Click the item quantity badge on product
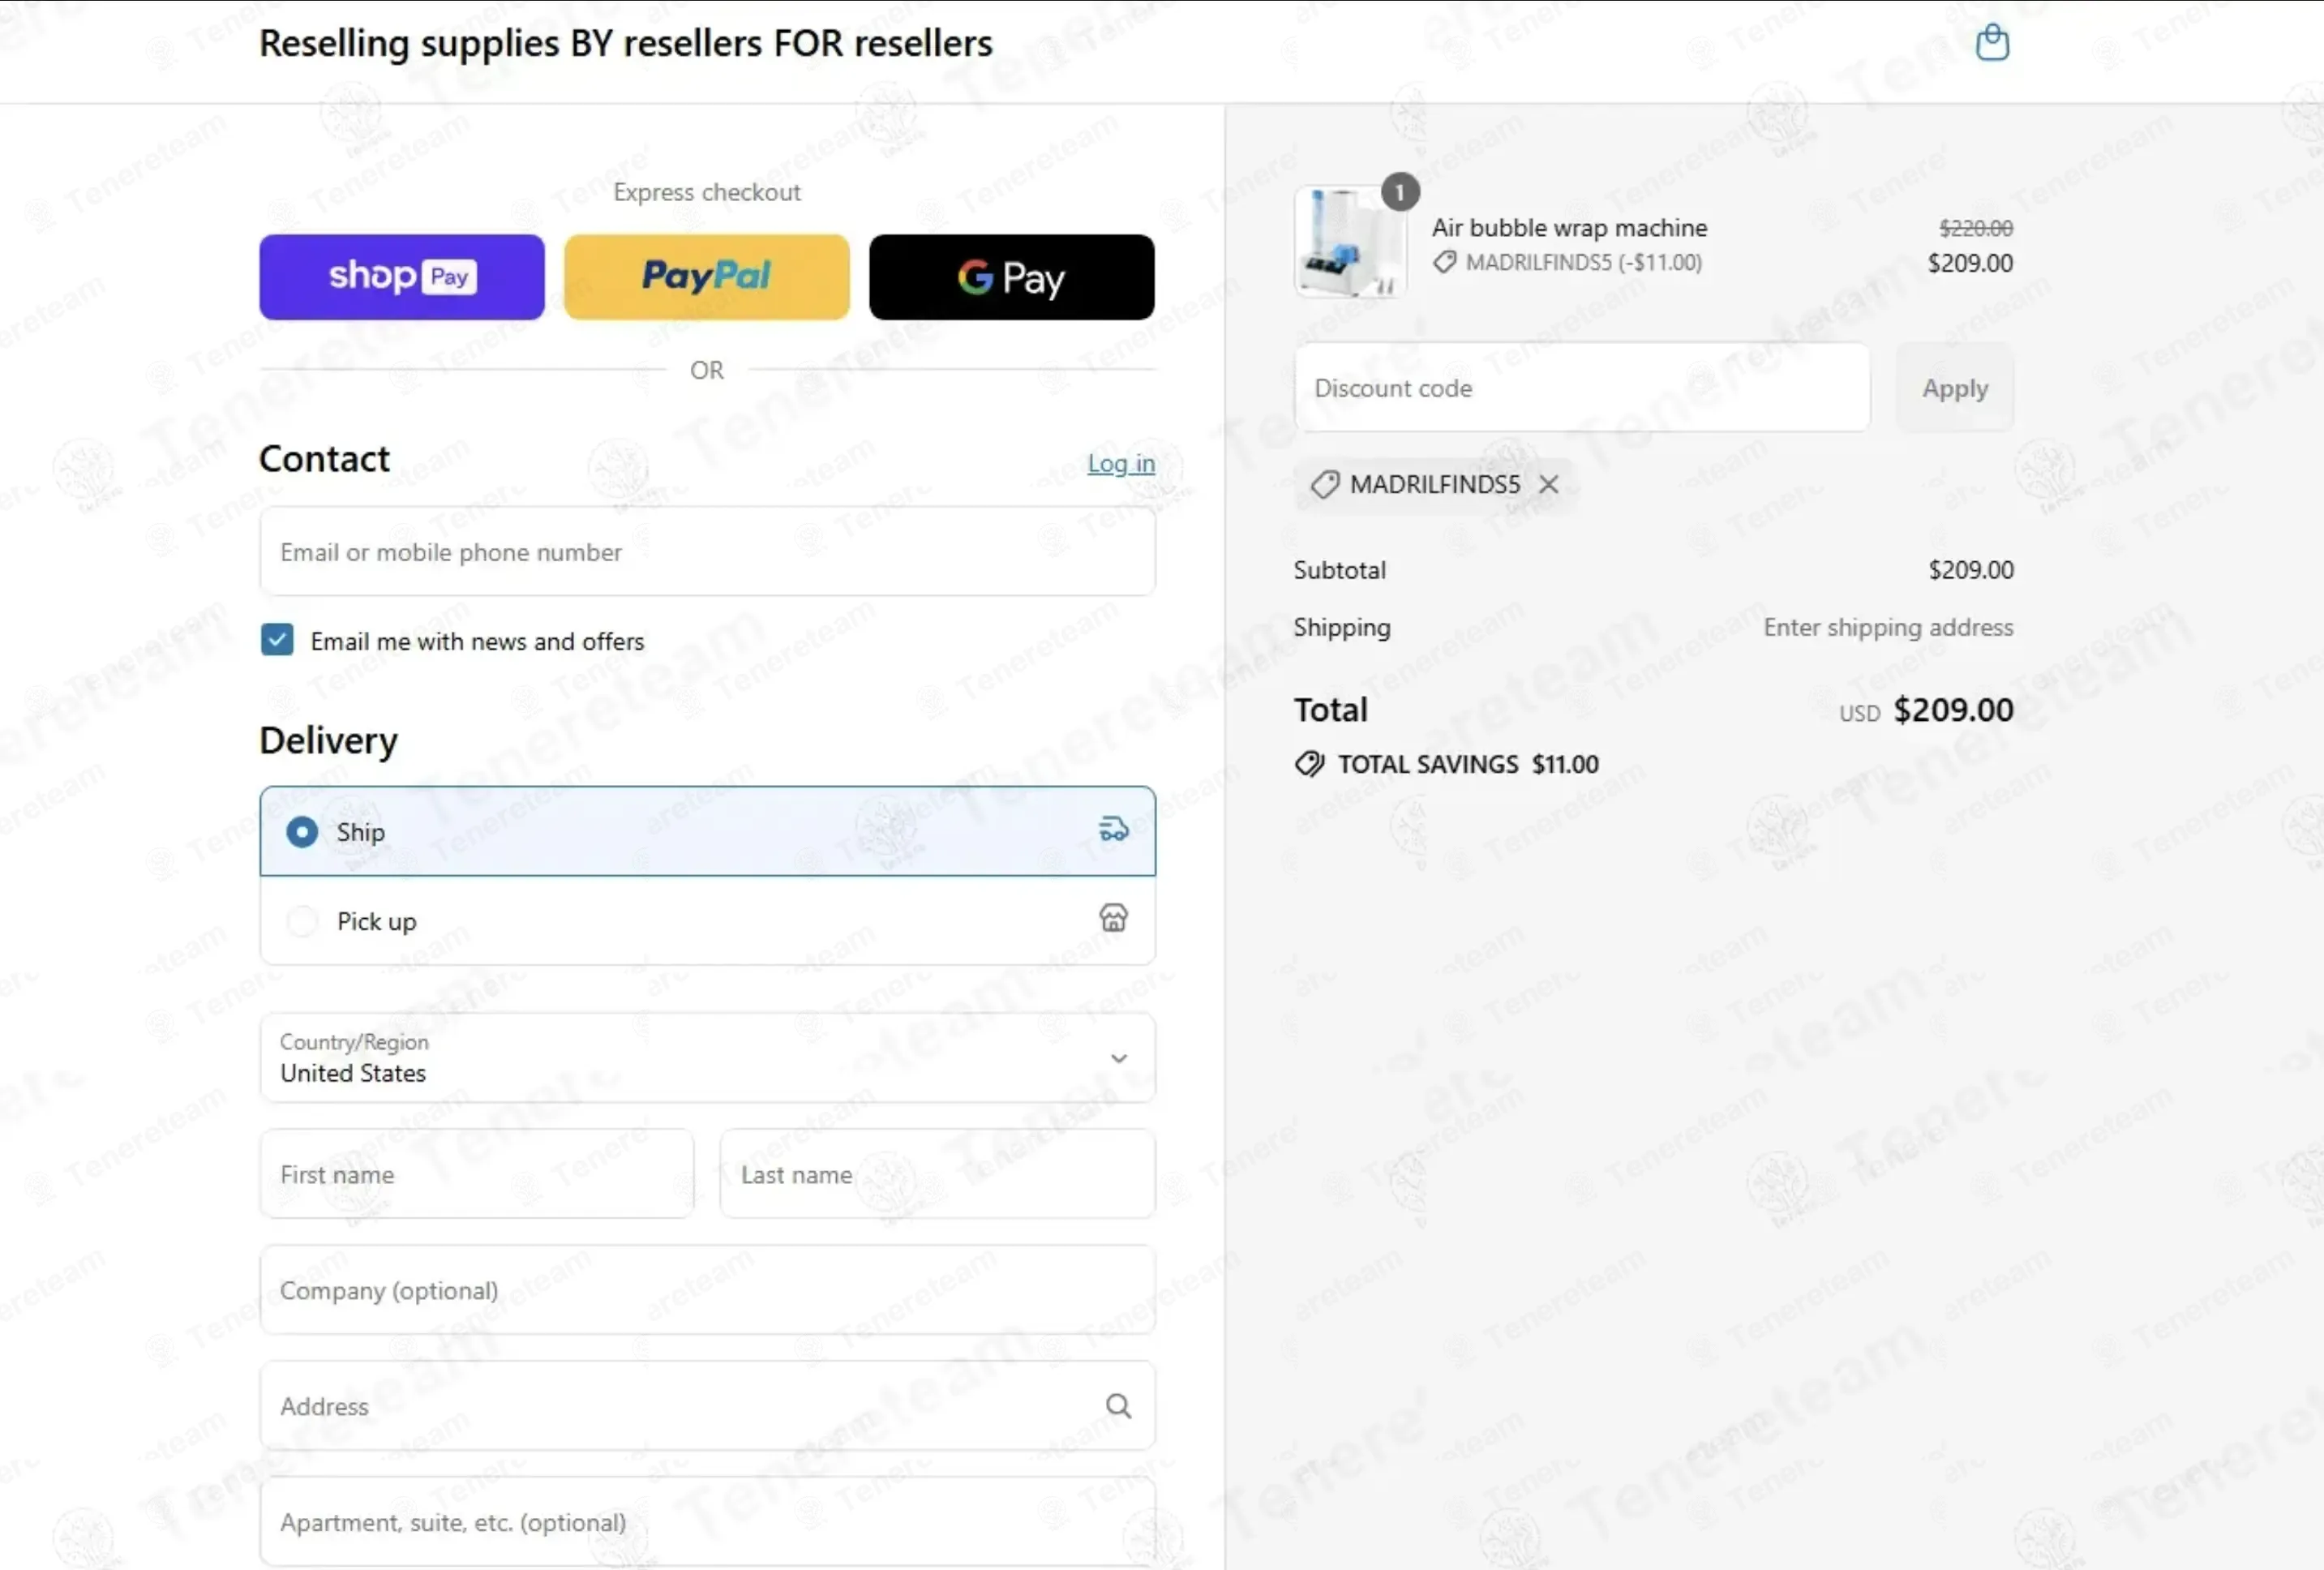2324x1570 pixels. [1399, 192]
